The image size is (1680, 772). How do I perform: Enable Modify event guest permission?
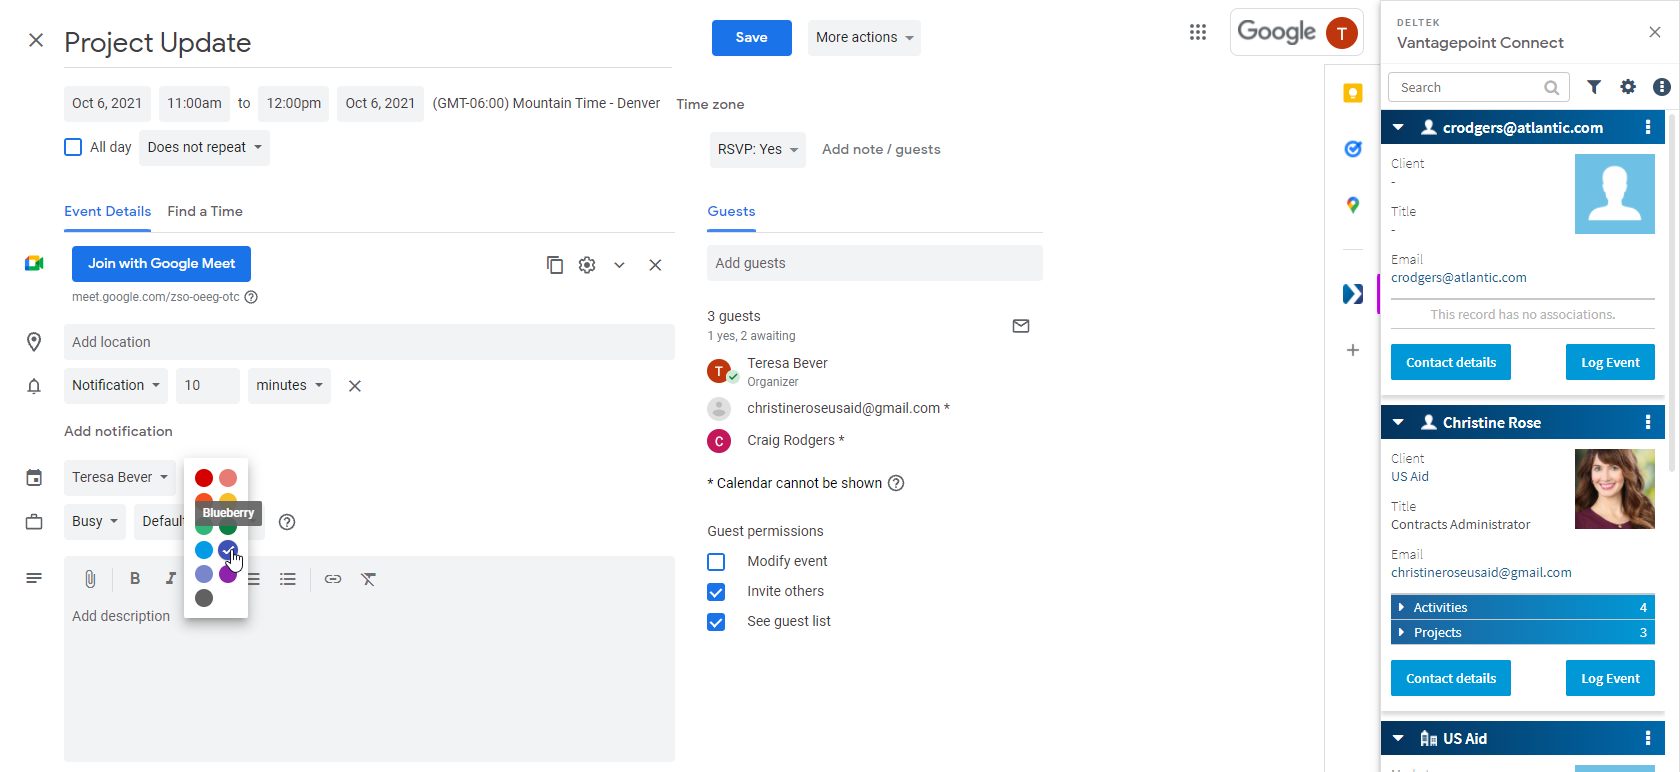(x=716, y=562)
